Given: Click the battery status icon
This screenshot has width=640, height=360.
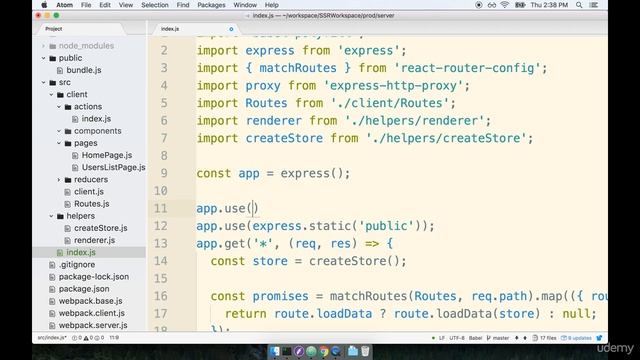Looking at the screenshot, I should point(520,5).
